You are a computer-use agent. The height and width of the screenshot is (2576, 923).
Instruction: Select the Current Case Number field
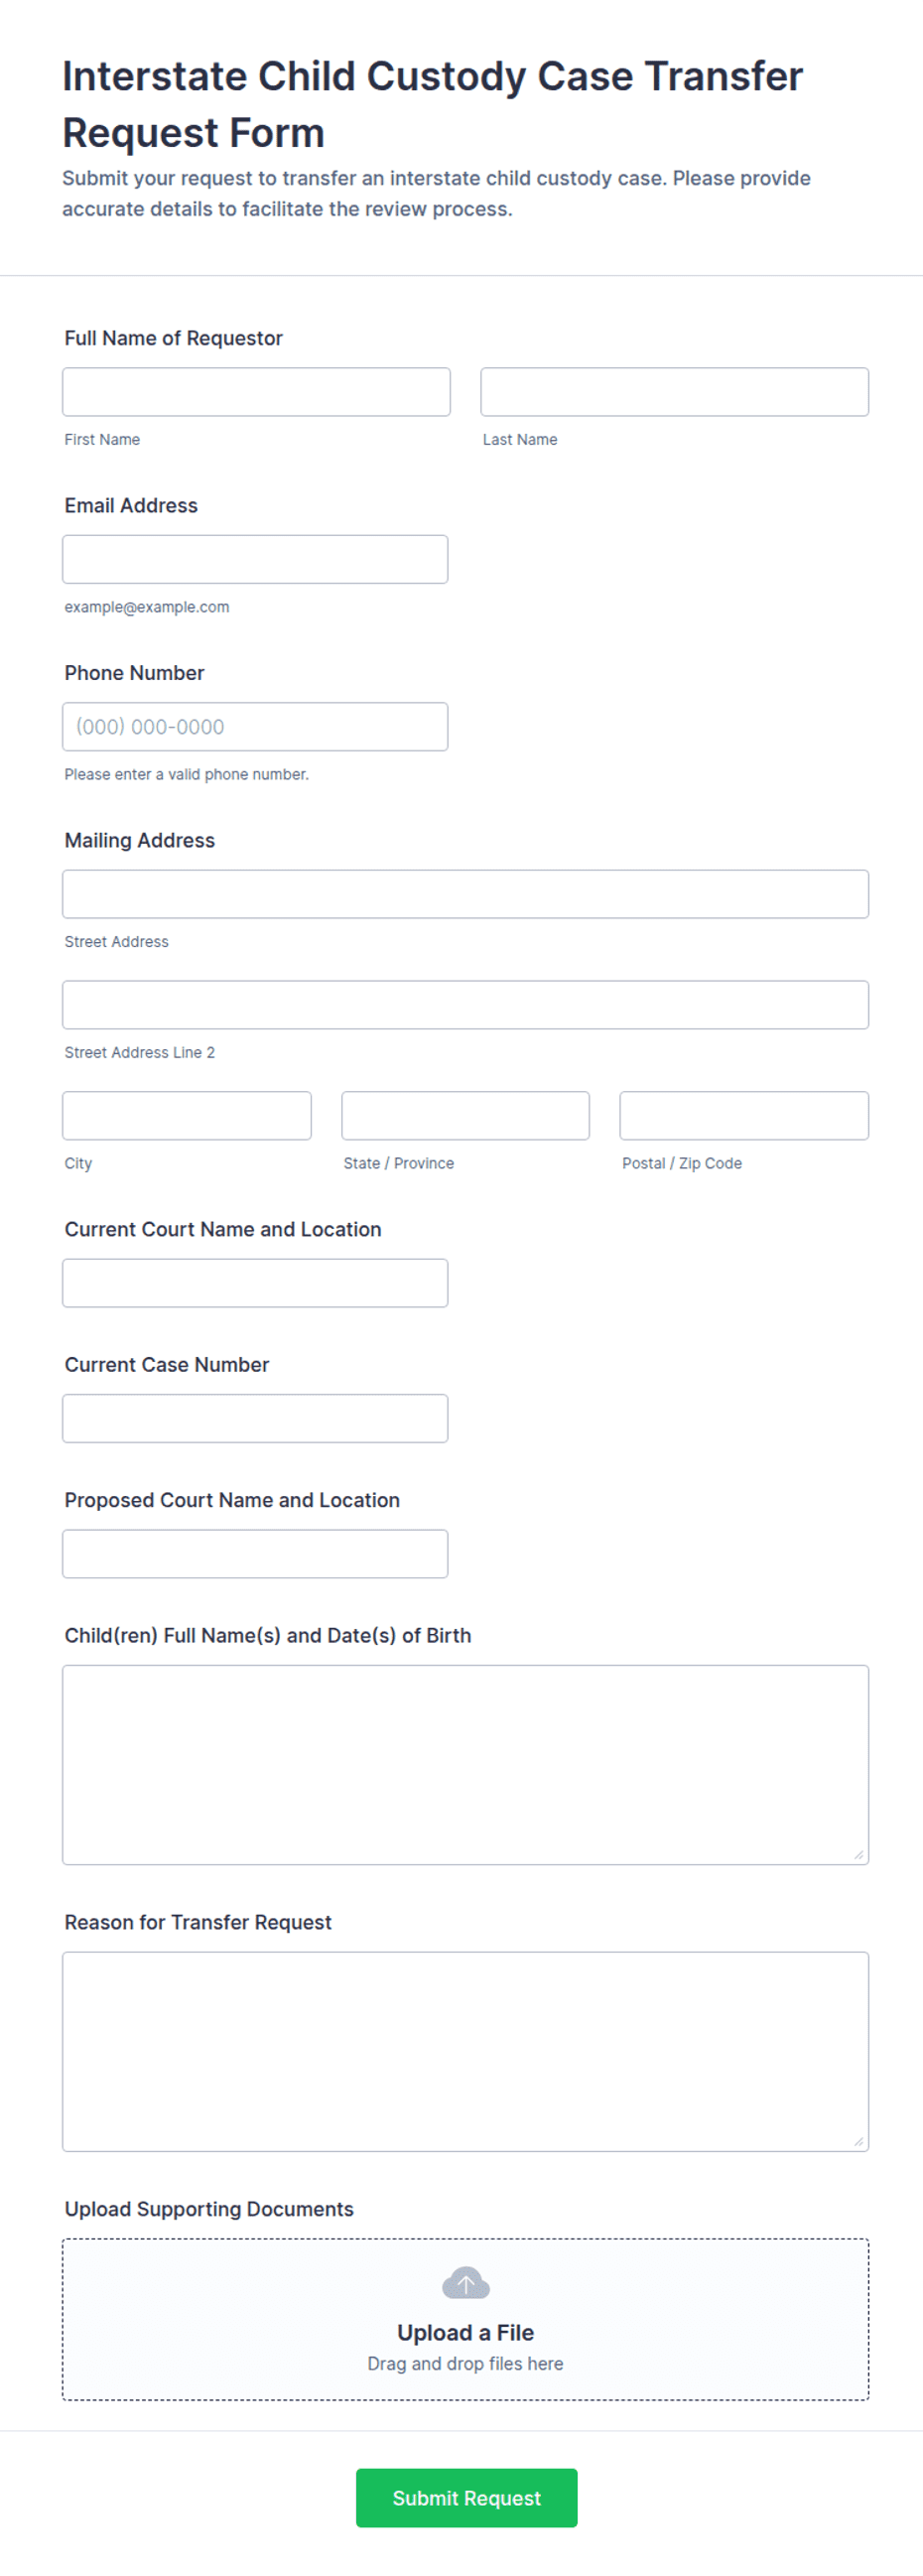pyautogui.click(x=255, y=1419)
